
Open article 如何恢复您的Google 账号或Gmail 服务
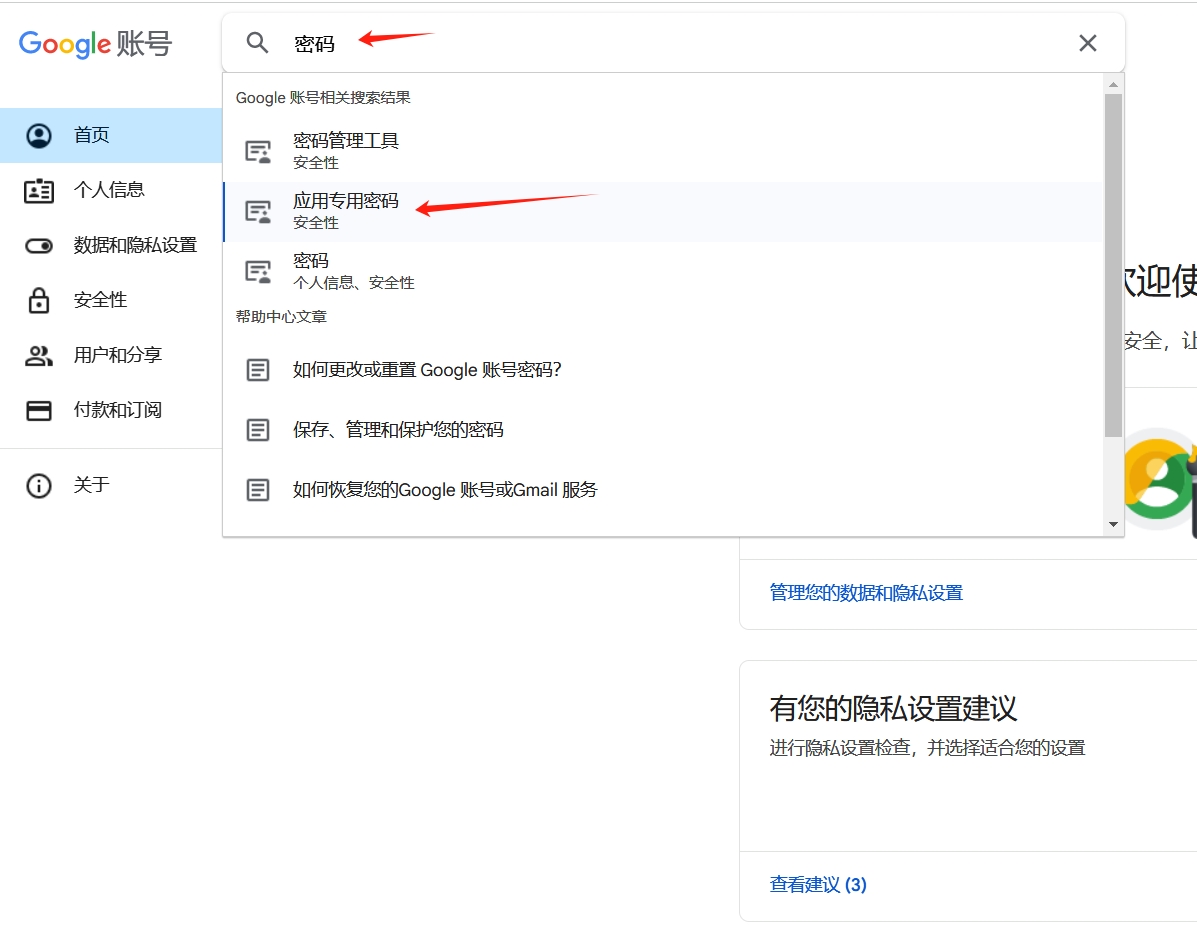pyautogui.click(x=663, y=490)
